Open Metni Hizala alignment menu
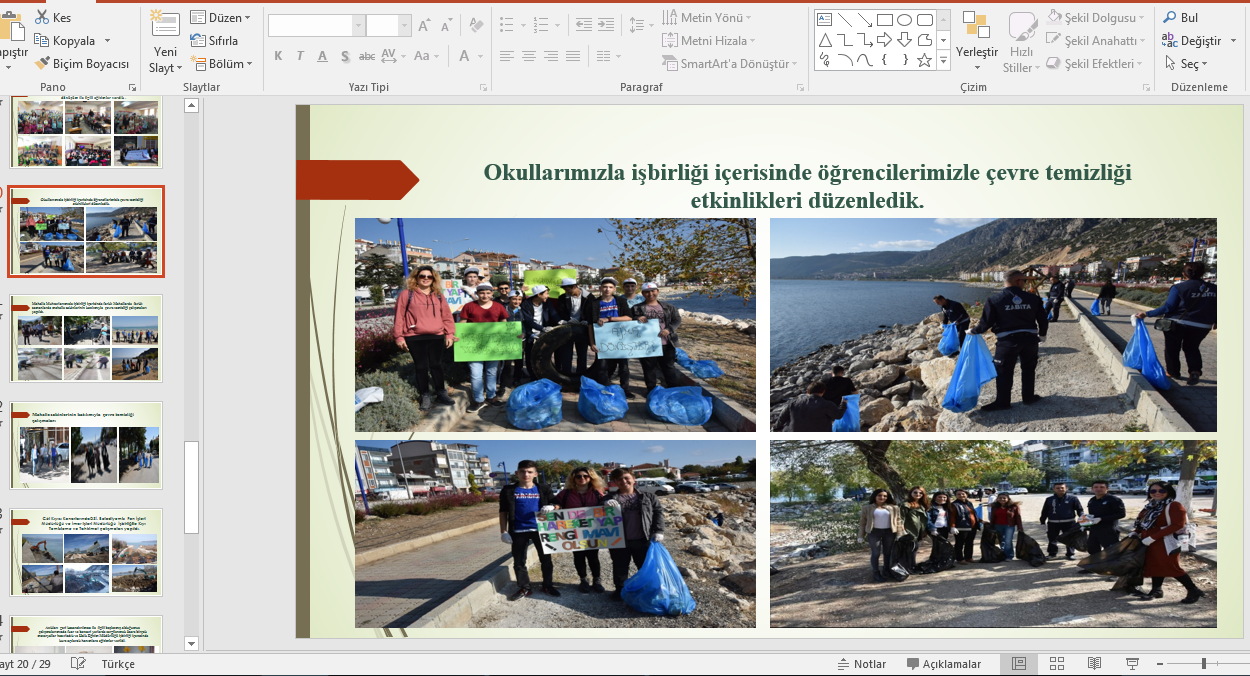This screenshot has width=1250, height=676. 710,40
